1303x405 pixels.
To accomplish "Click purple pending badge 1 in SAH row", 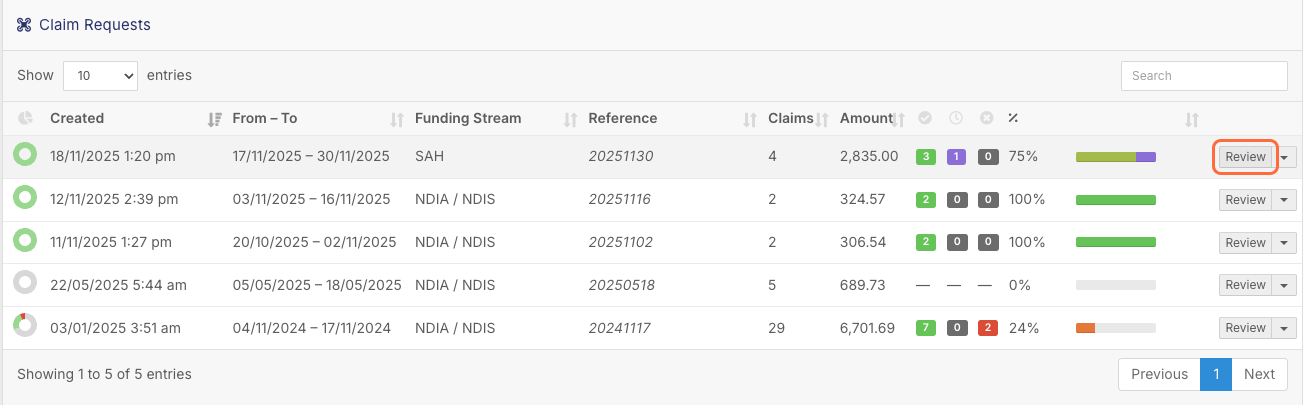I will (x=956, y=157).
